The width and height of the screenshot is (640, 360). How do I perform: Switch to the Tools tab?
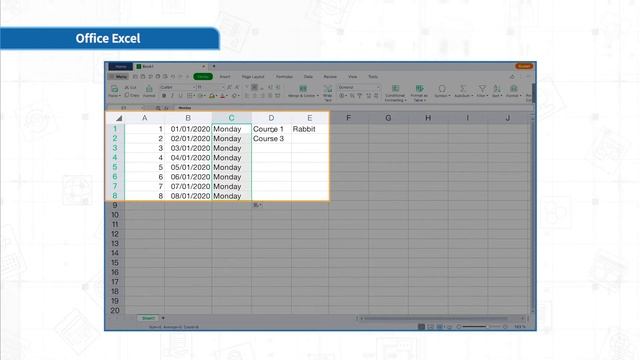coord(373,77)
